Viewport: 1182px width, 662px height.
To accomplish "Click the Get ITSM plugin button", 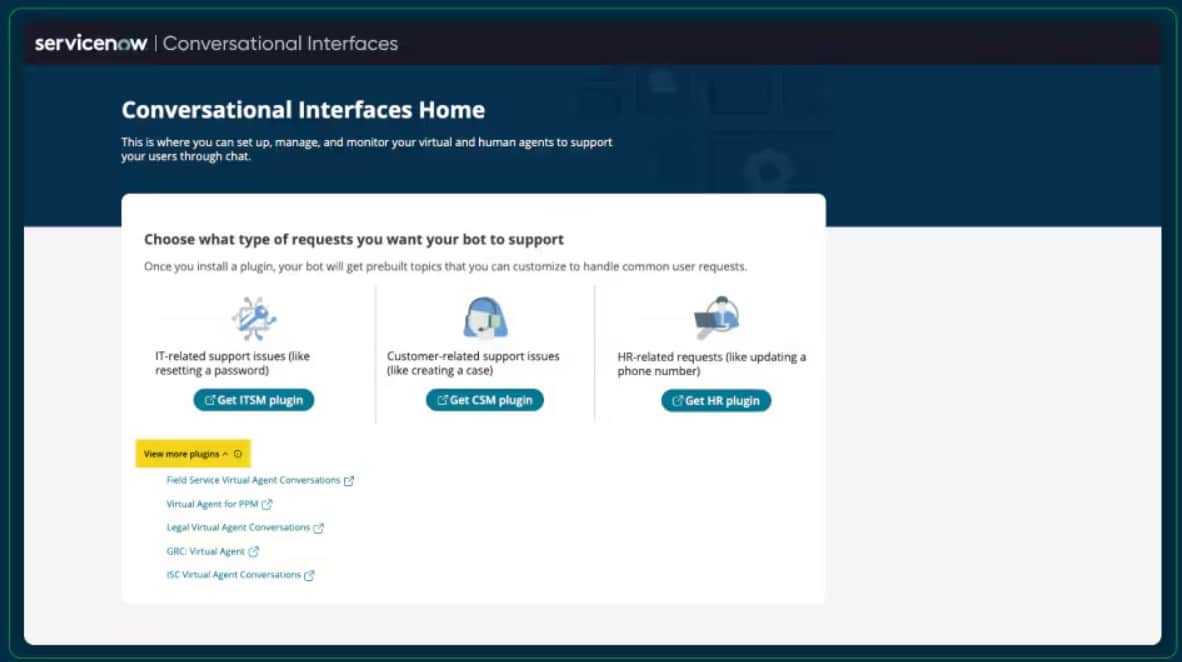I will coord(253,400).
